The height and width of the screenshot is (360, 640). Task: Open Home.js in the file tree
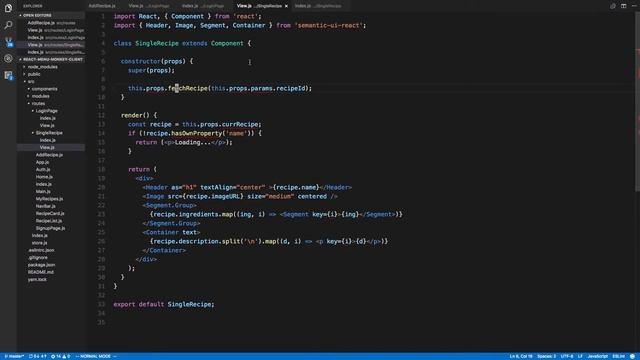click(x=44, y=177)
